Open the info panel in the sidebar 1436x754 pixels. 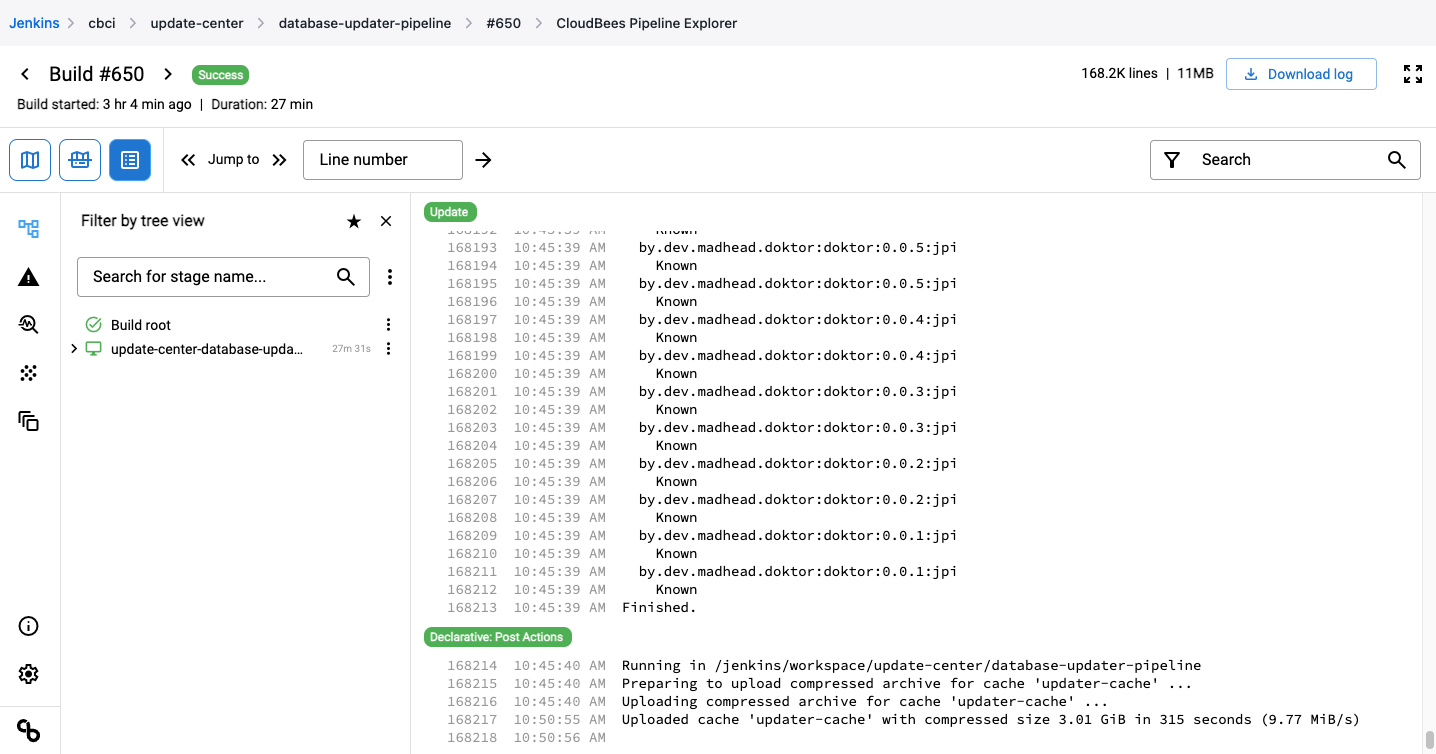[28, 626]
